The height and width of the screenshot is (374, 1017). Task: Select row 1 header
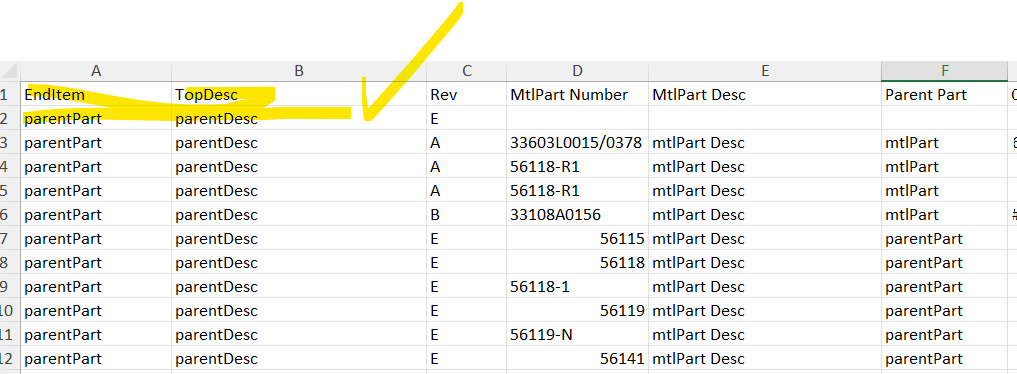[x=10, y=95]
